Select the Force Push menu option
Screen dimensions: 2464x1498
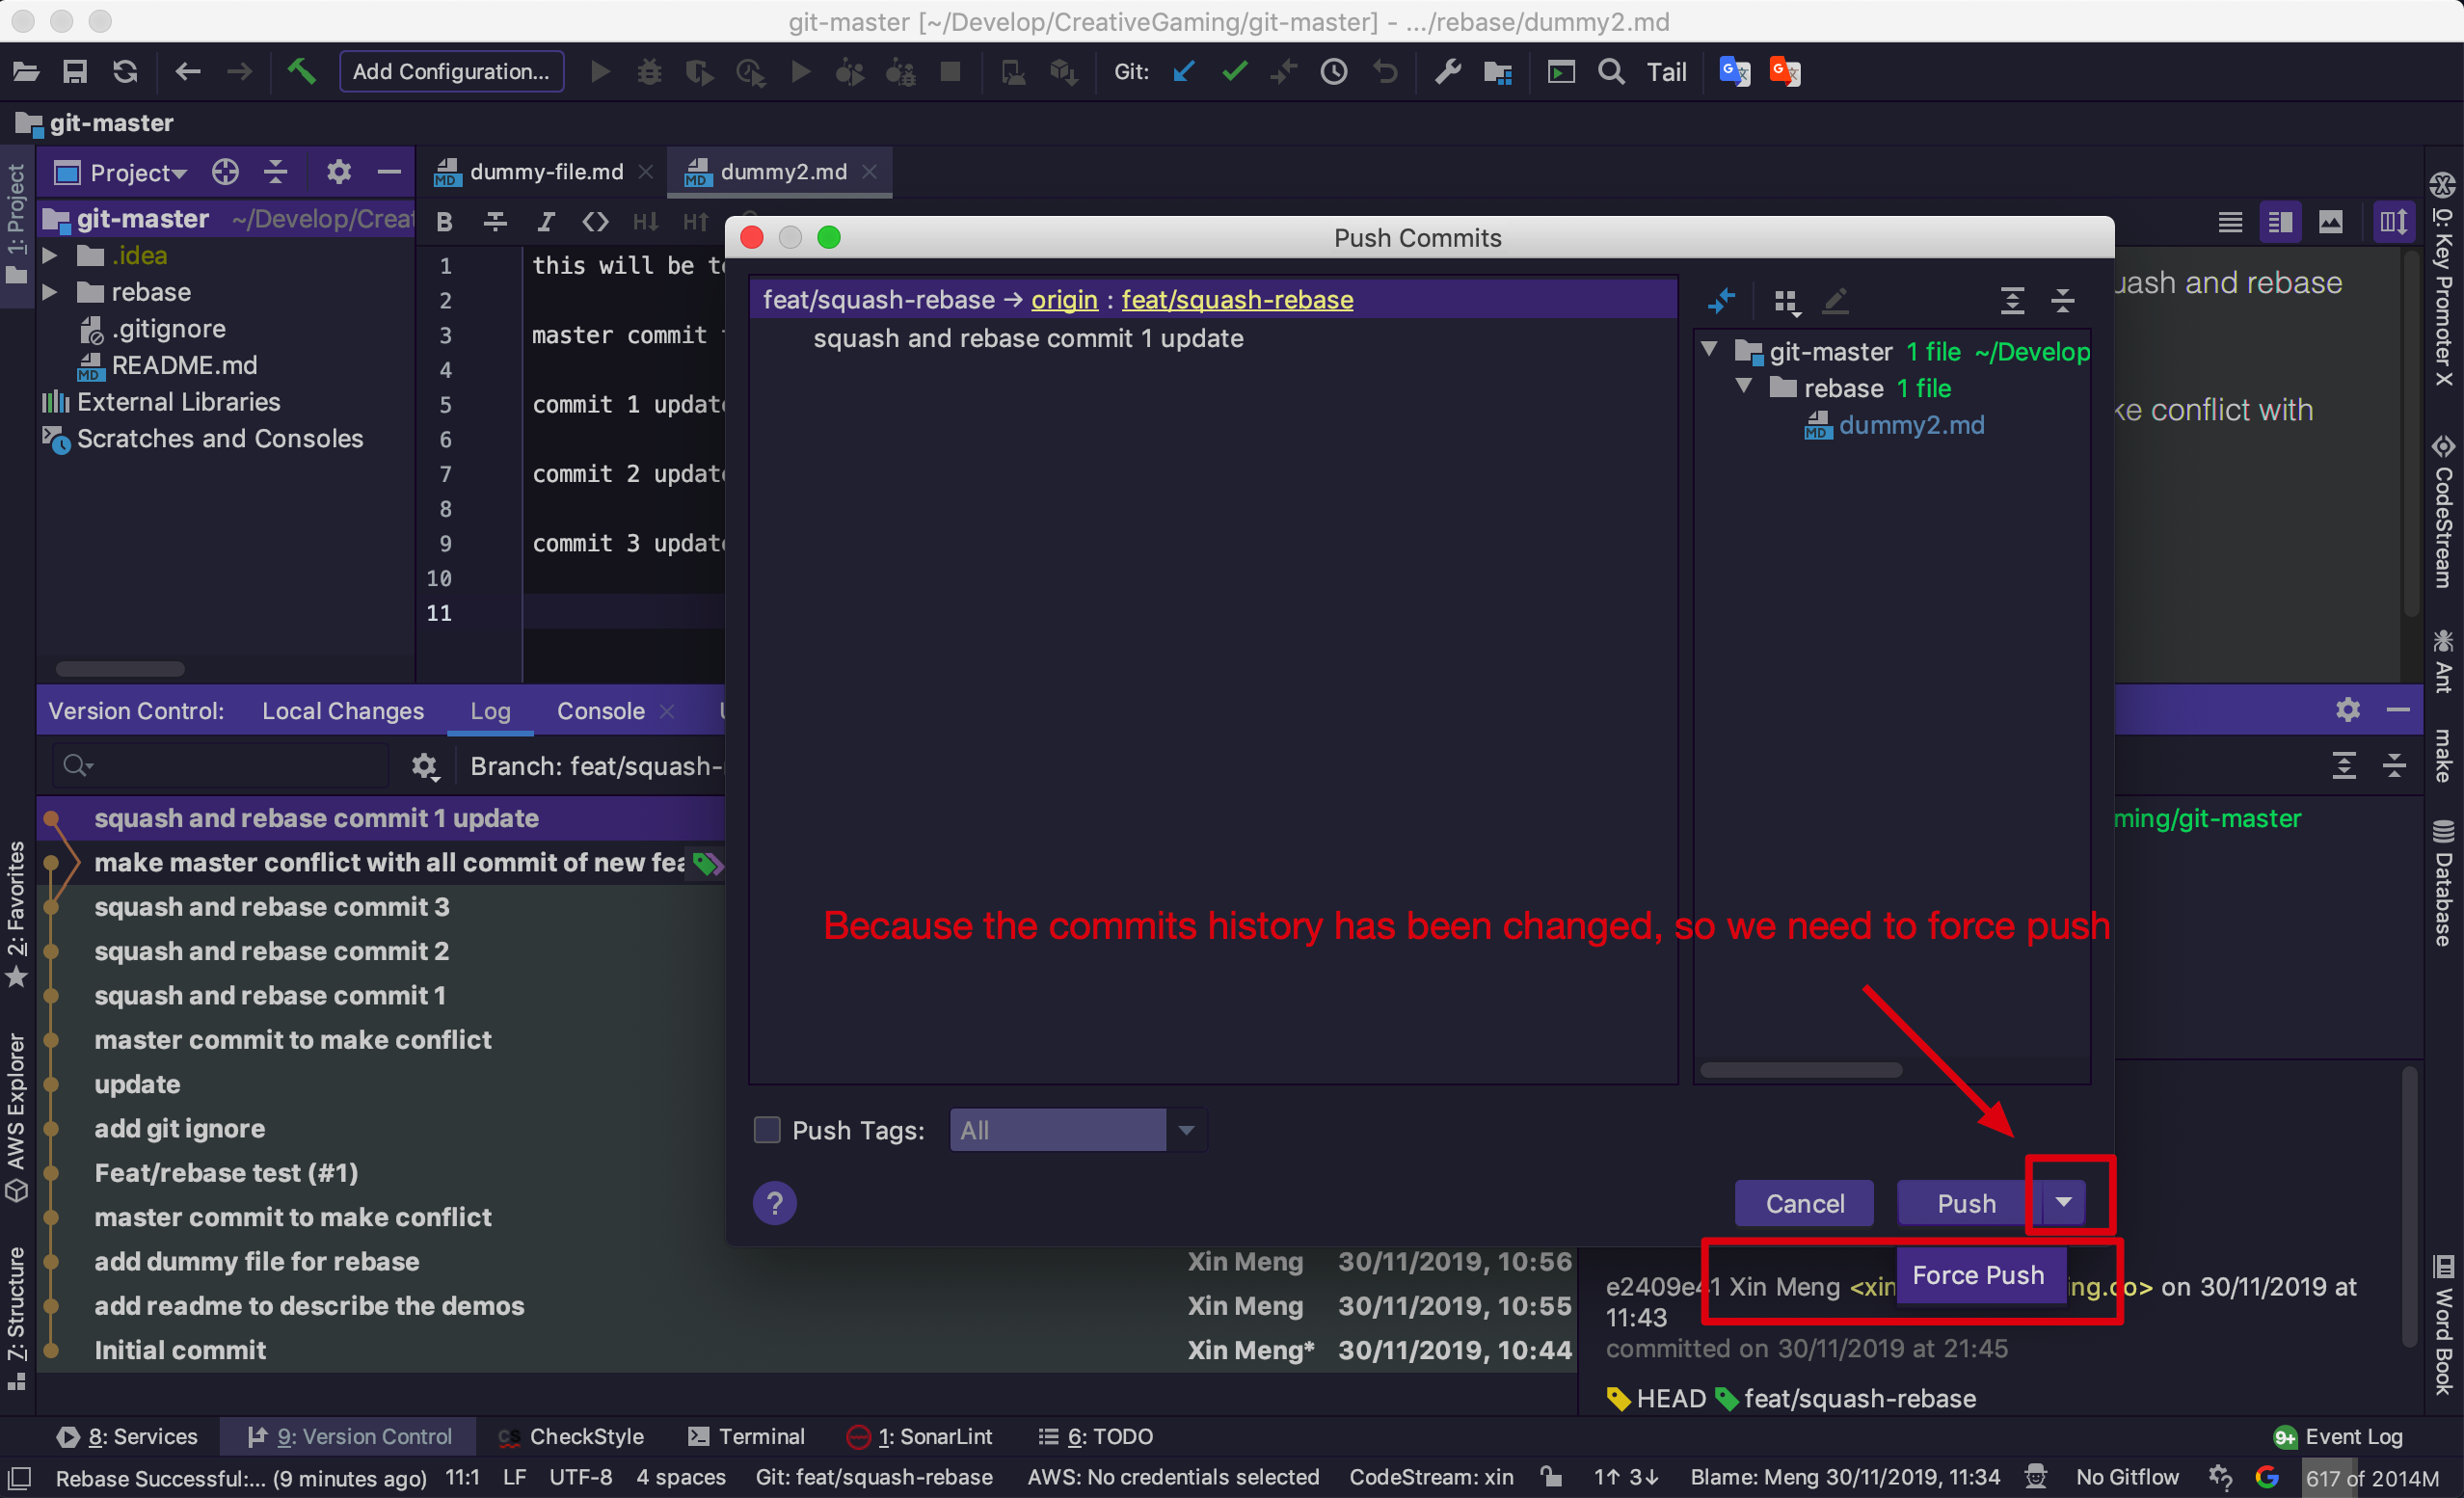coord(1977,1275)
